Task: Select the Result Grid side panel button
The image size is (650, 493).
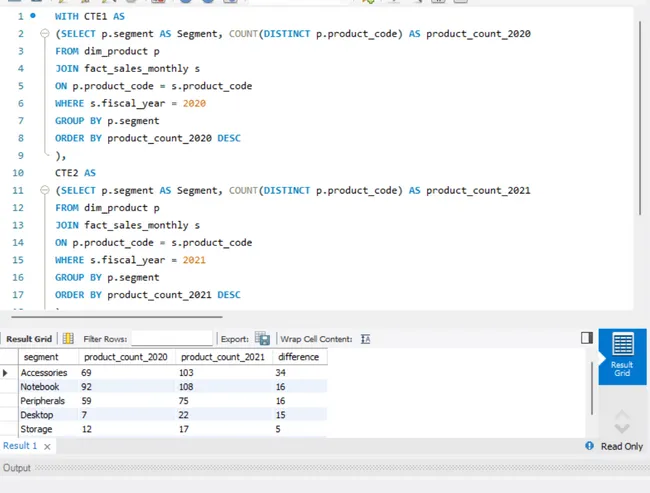Action: [x=622, y=357]
